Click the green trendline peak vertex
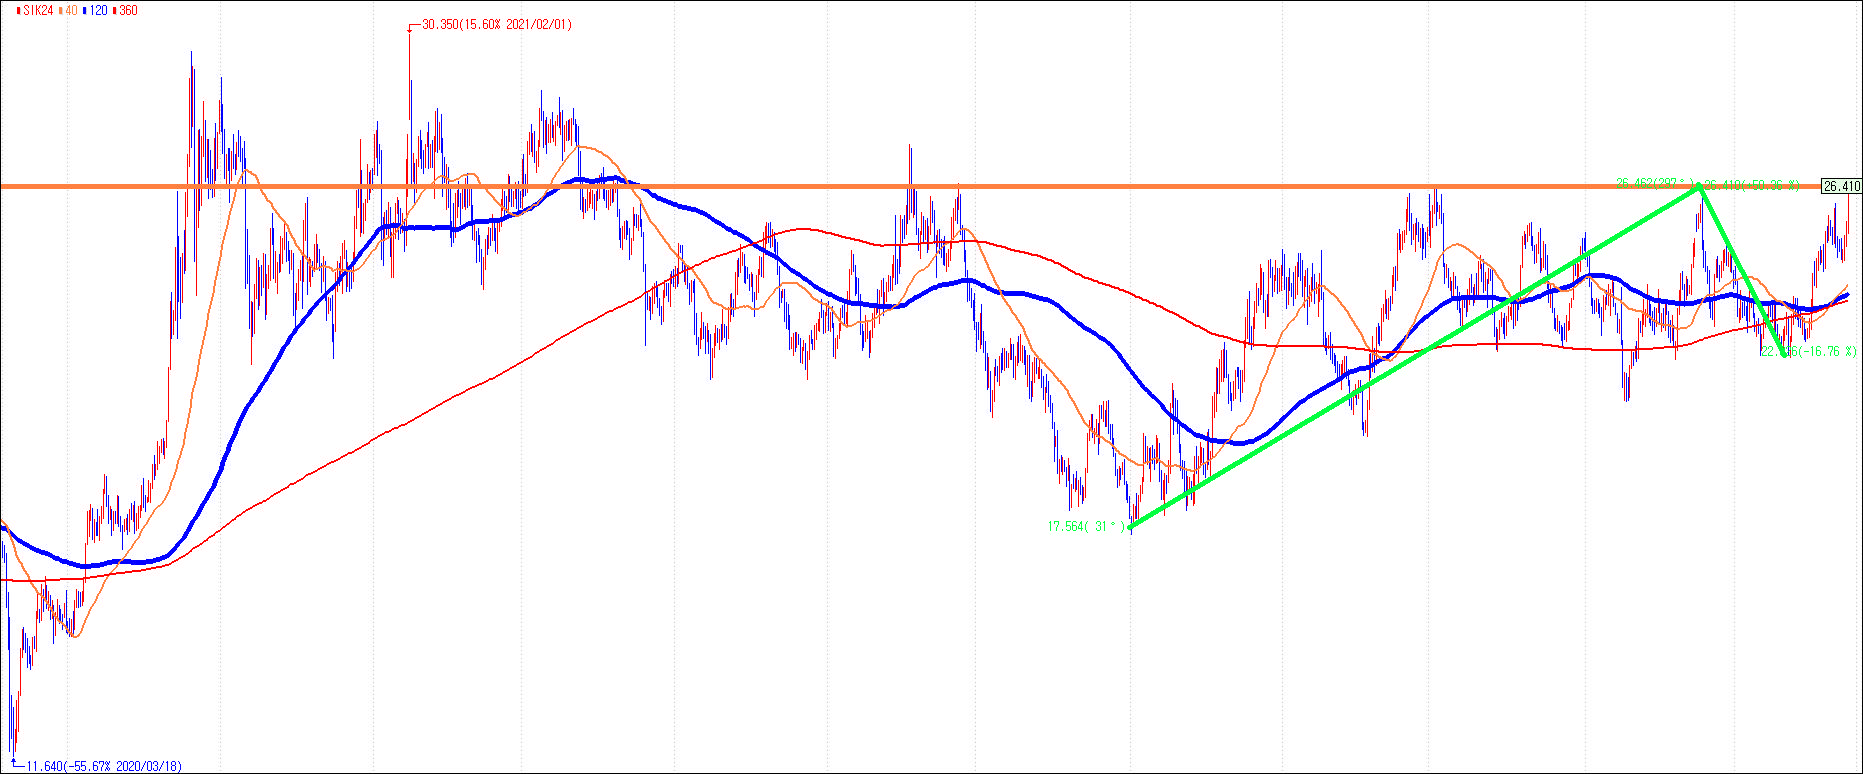The height and width of the screenshot is (774, 1863). [1697, 187]
